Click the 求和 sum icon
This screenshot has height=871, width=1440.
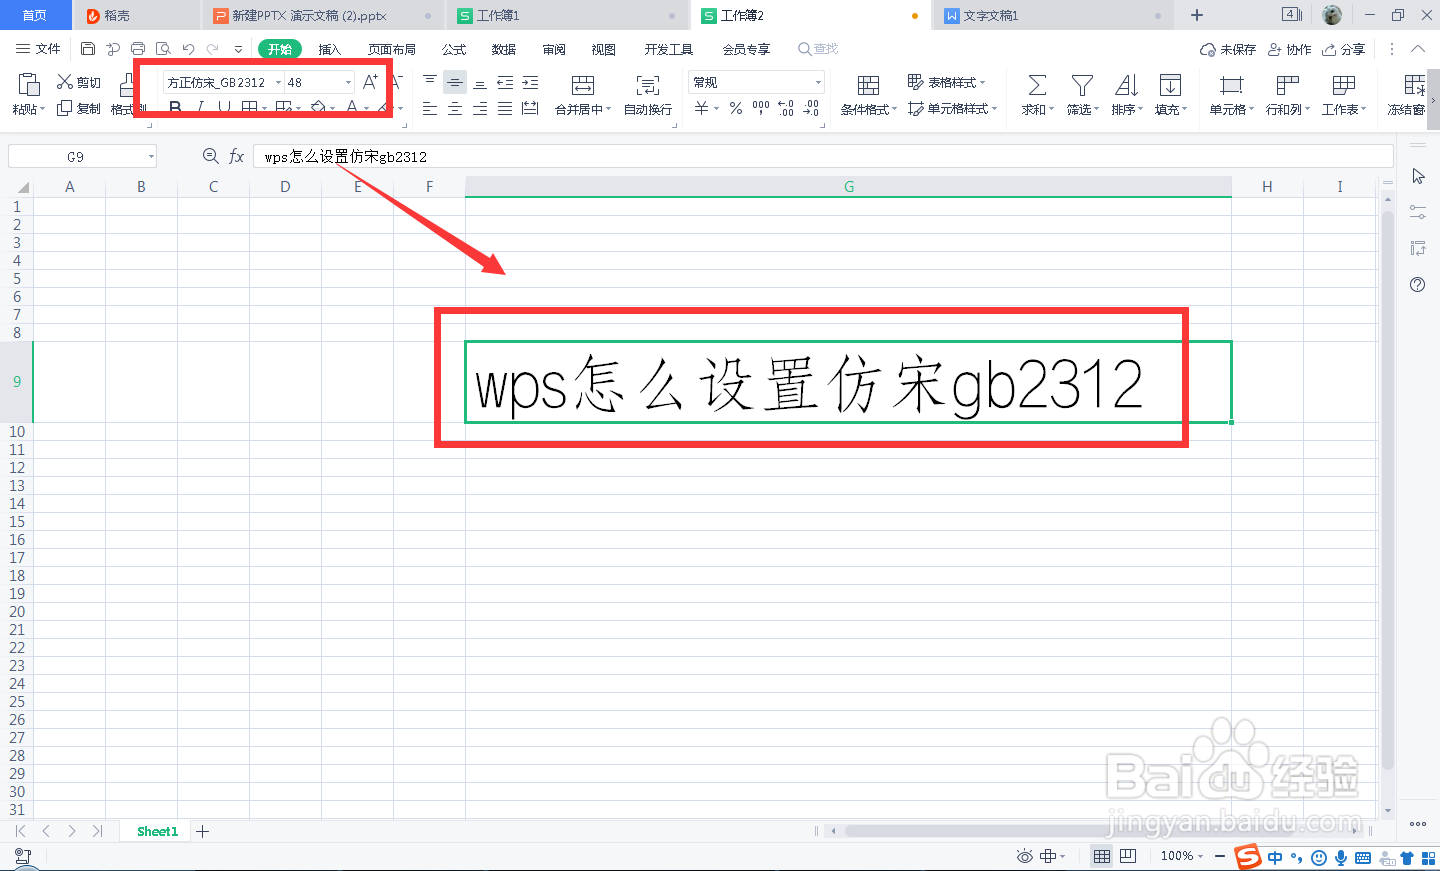1038,86
